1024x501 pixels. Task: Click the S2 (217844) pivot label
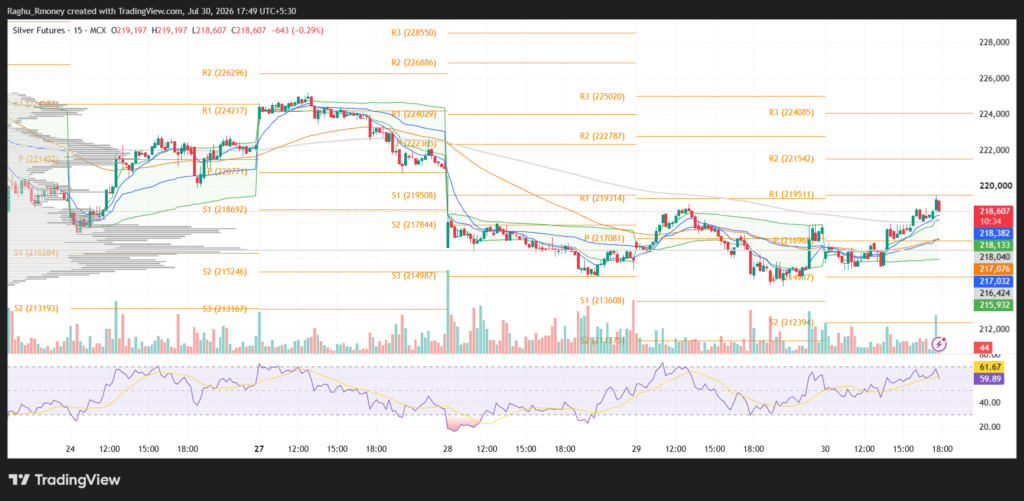pos(413,224)
